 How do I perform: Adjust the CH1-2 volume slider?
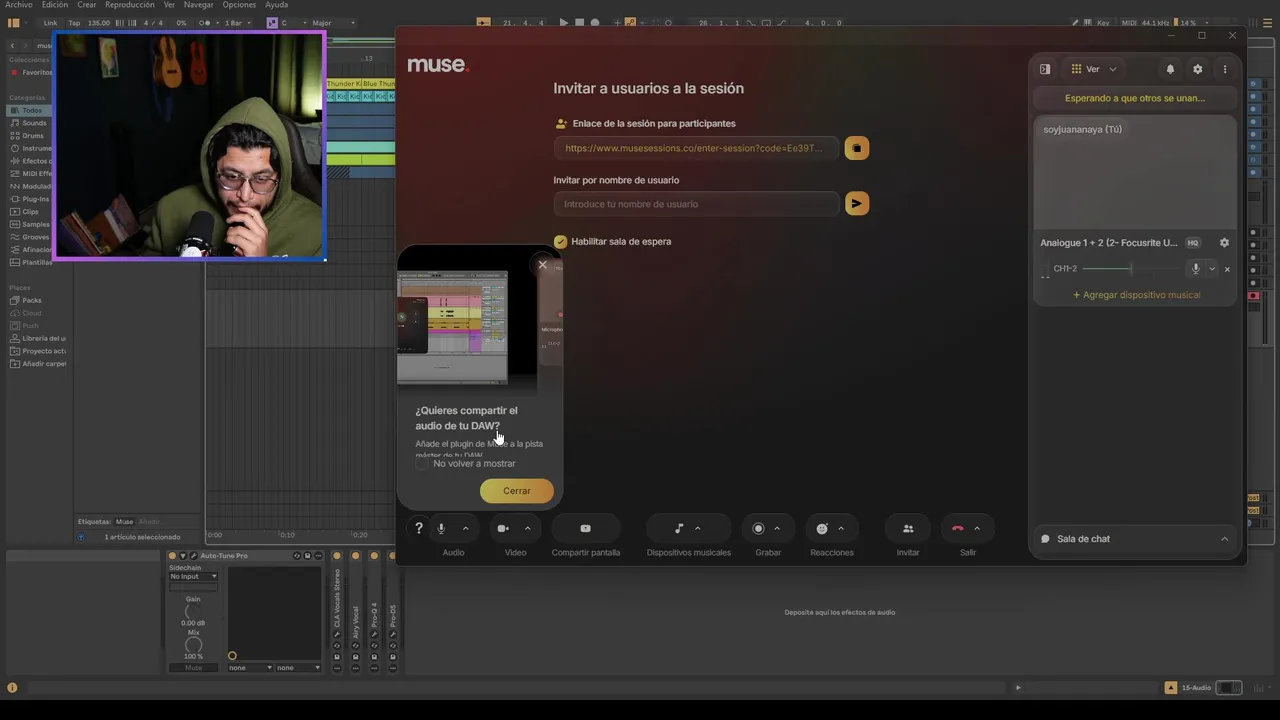1132,269
